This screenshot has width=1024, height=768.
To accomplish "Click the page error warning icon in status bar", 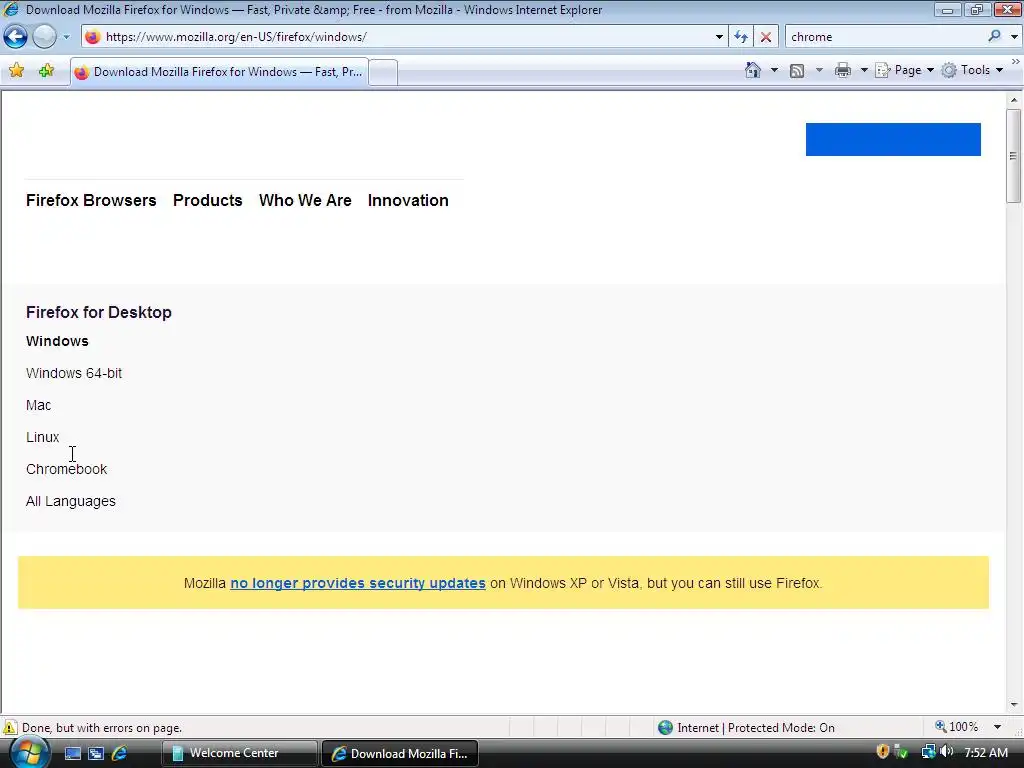I will (10, 728).
